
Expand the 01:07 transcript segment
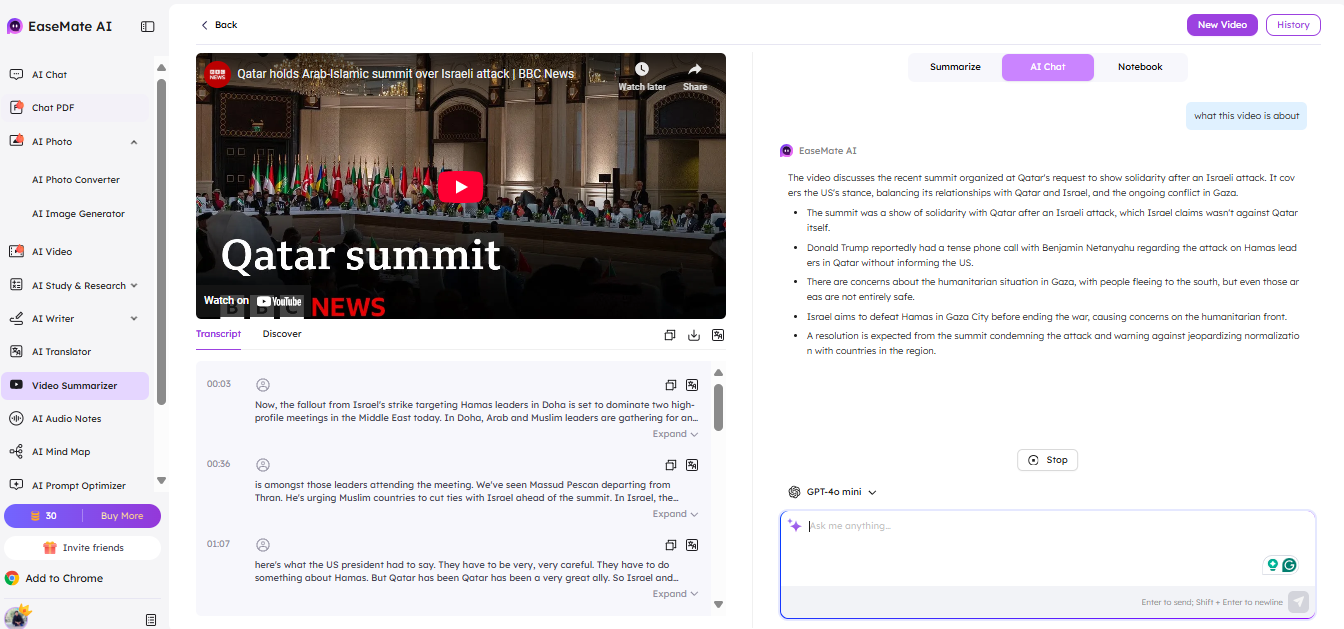point(675,594)
